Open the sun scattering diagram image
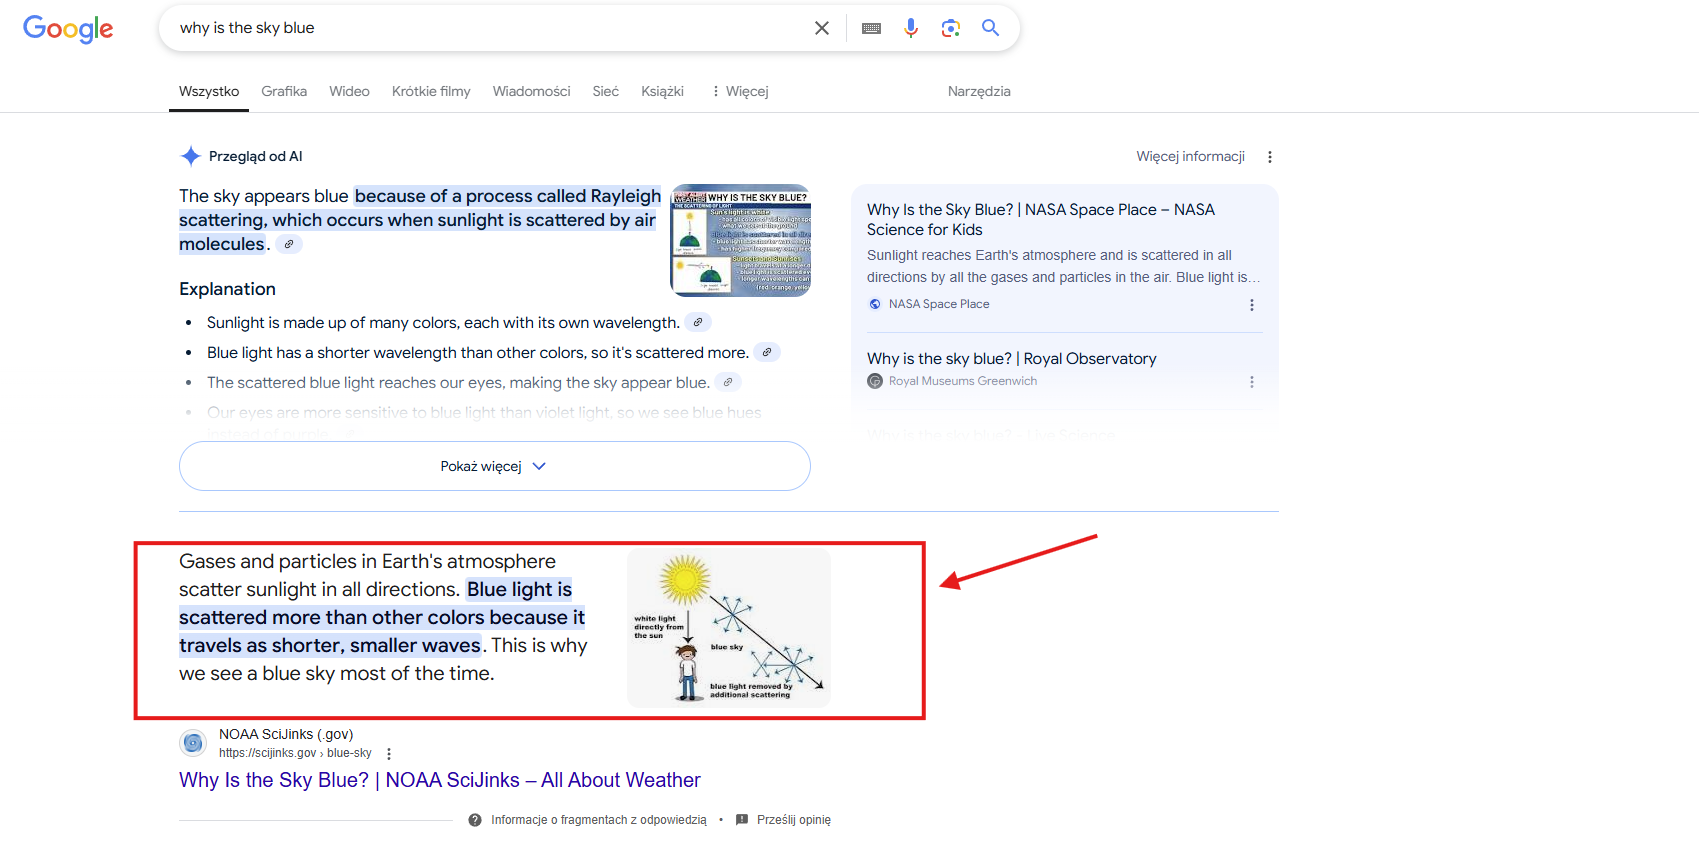 pos(729,628)
